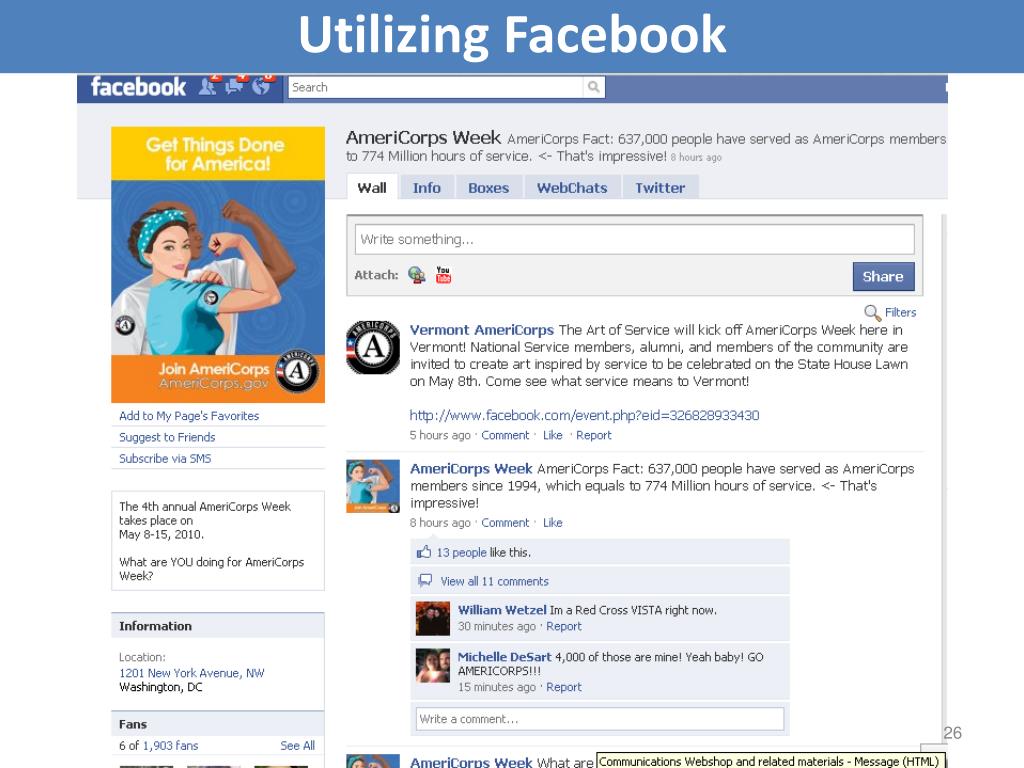1024x768 pixels.
Task: Click the Get Things Done poster image
Action: (x=218, y=264)
